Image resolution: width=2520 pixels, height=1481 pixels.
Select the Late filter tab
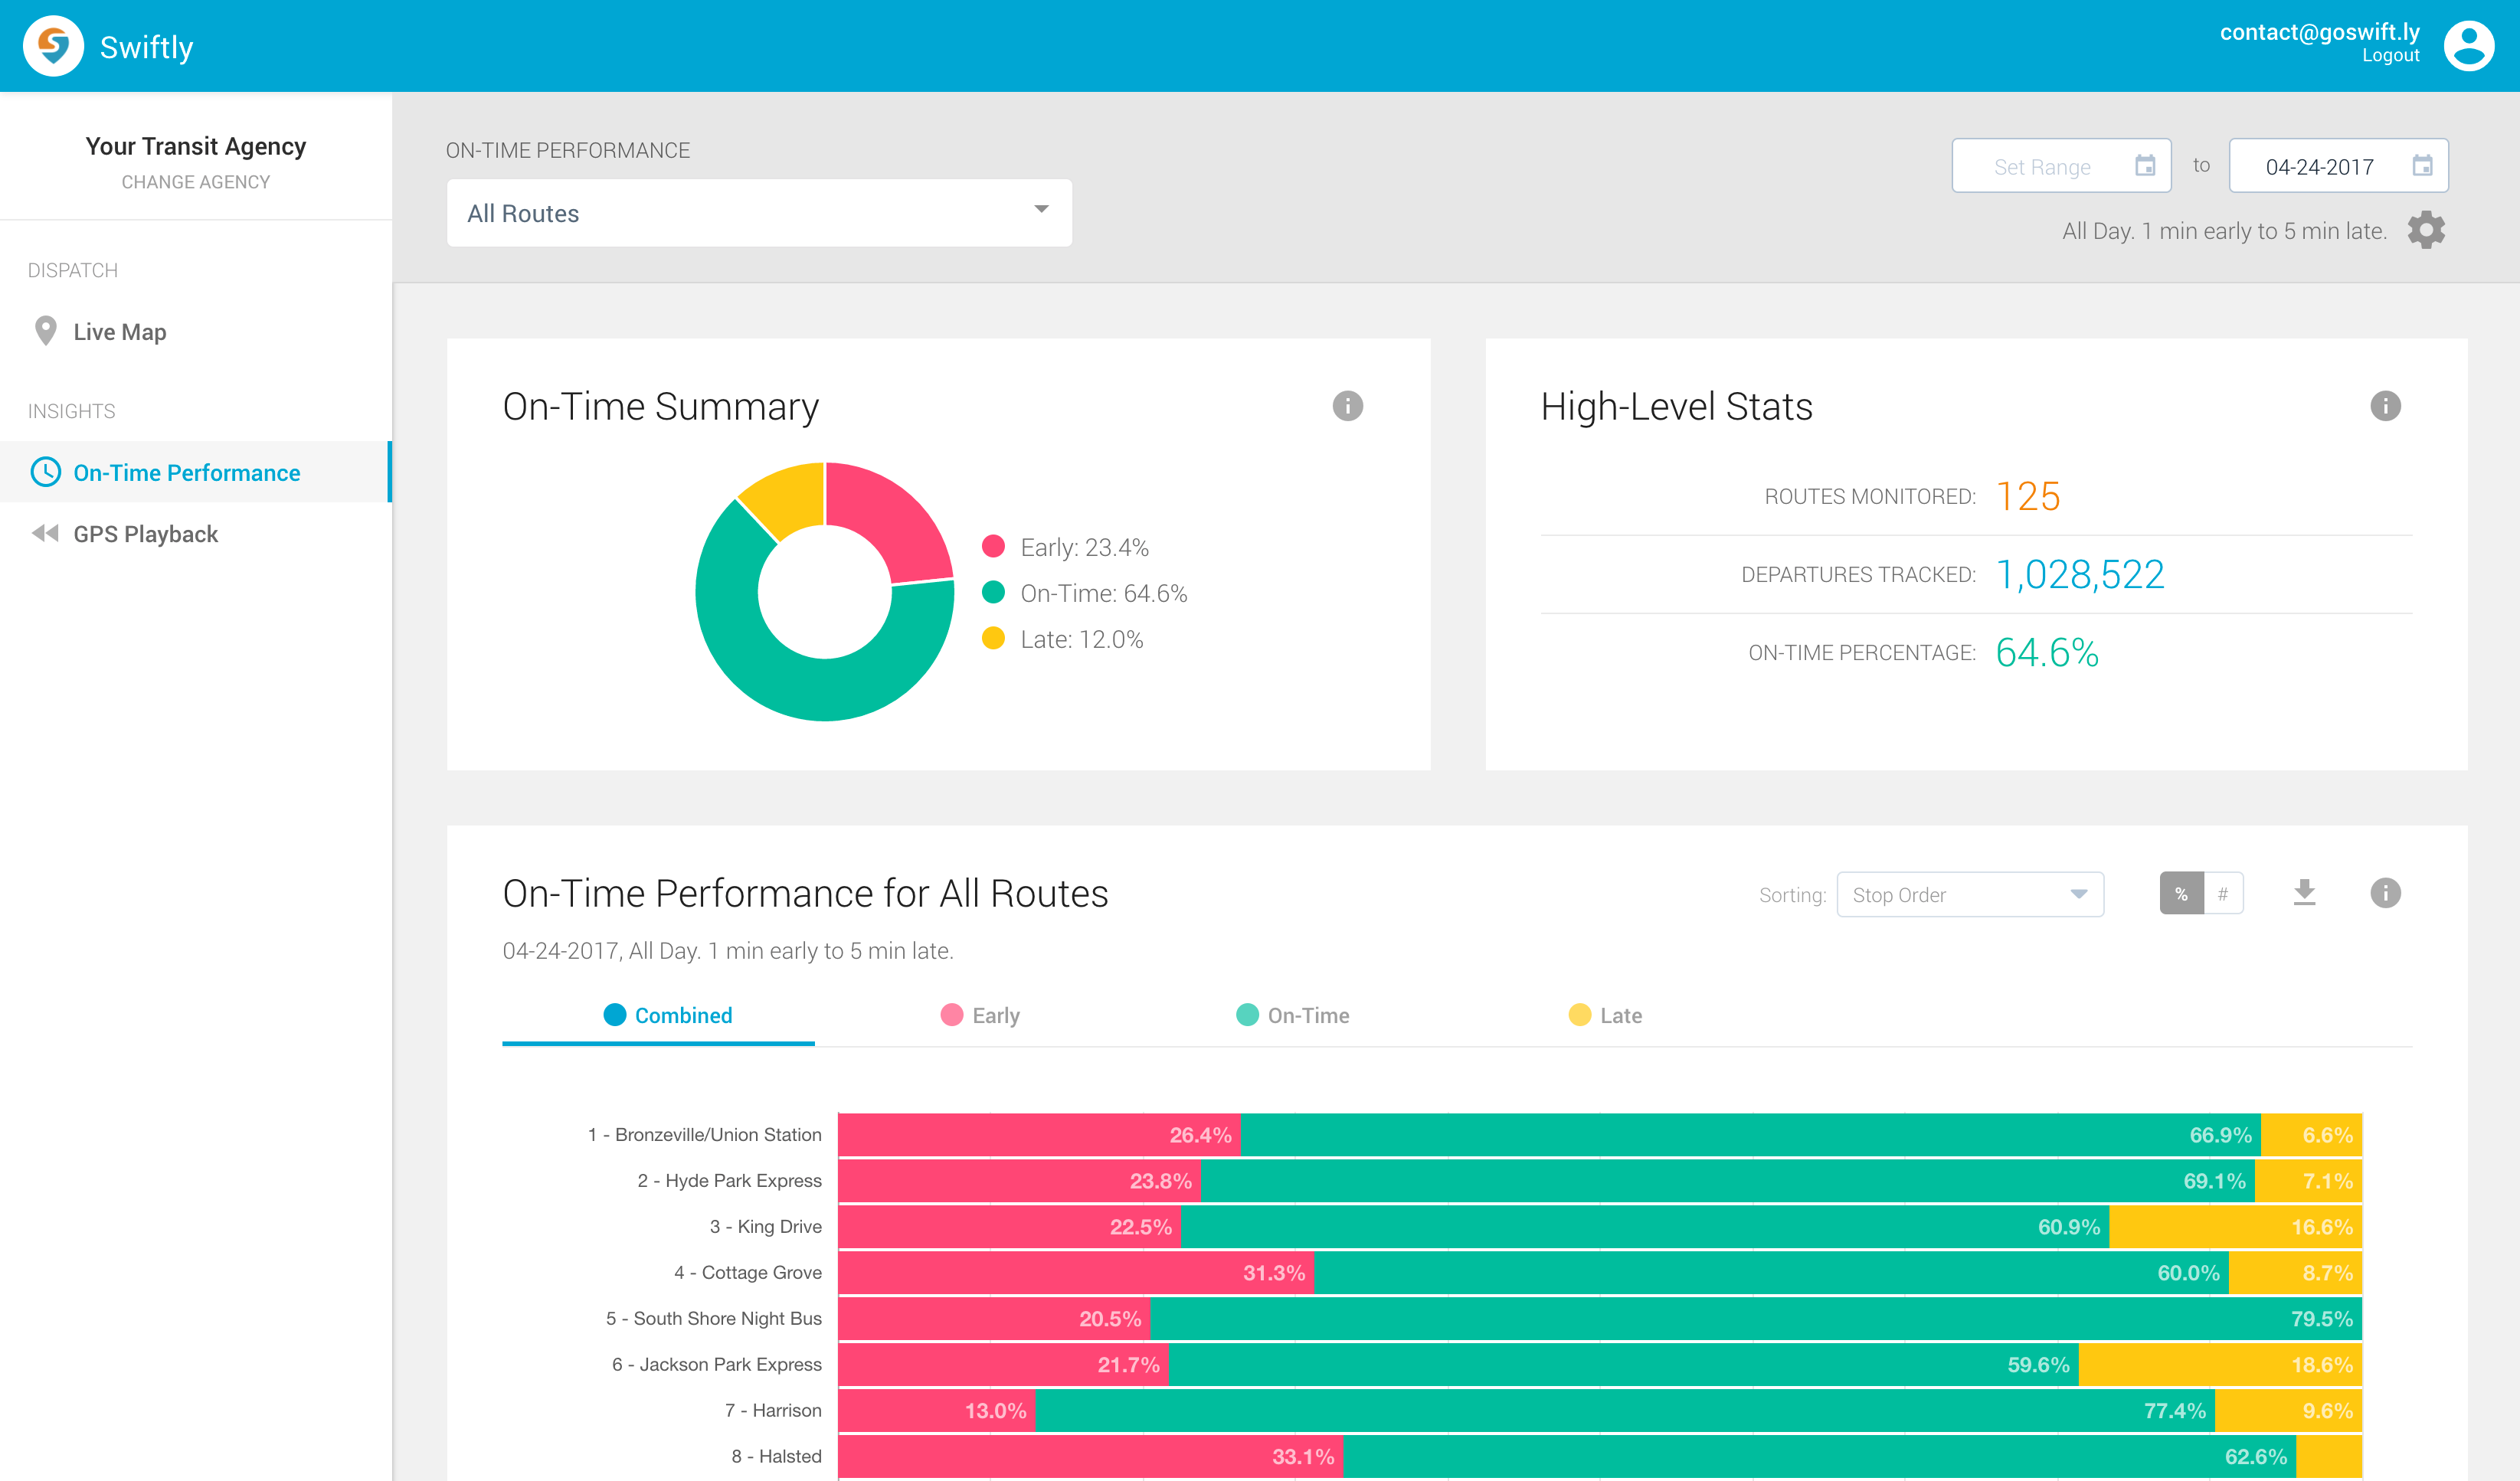tap(1605, 1015)
